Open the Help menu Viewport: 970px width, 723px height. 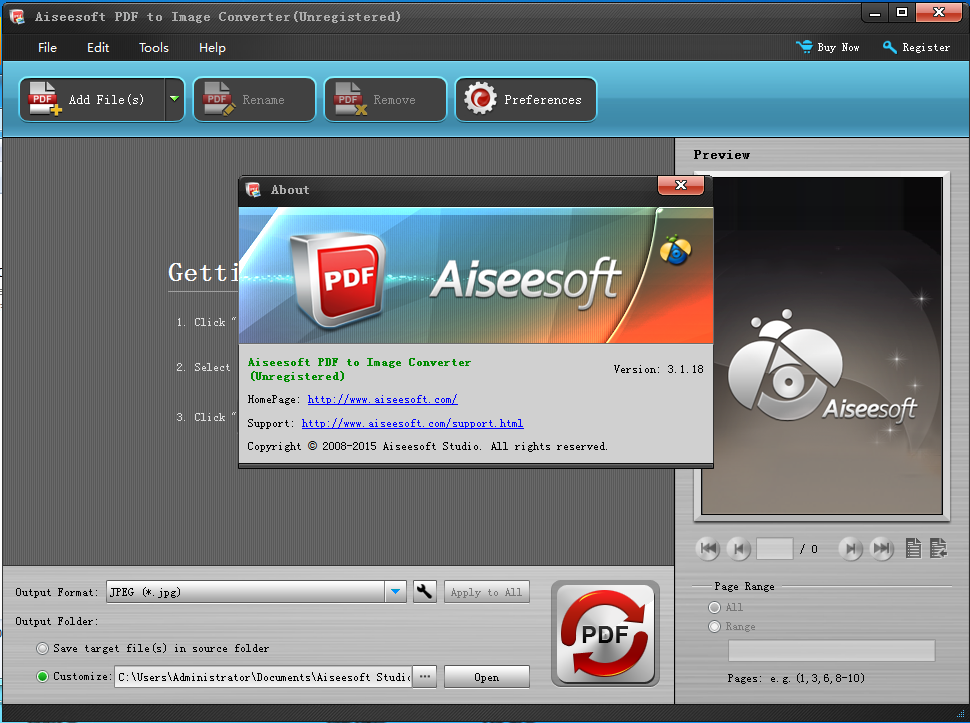coord(212,48)
